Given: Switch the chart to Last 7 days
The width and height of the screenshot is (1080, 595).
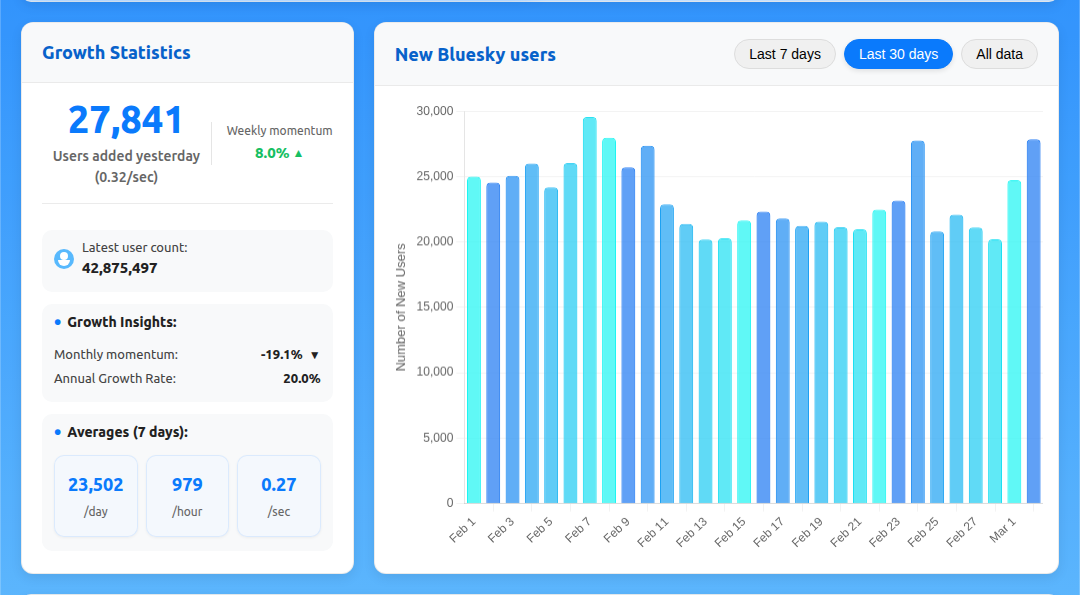Looking at the screenshot, I should coord(784,54).
